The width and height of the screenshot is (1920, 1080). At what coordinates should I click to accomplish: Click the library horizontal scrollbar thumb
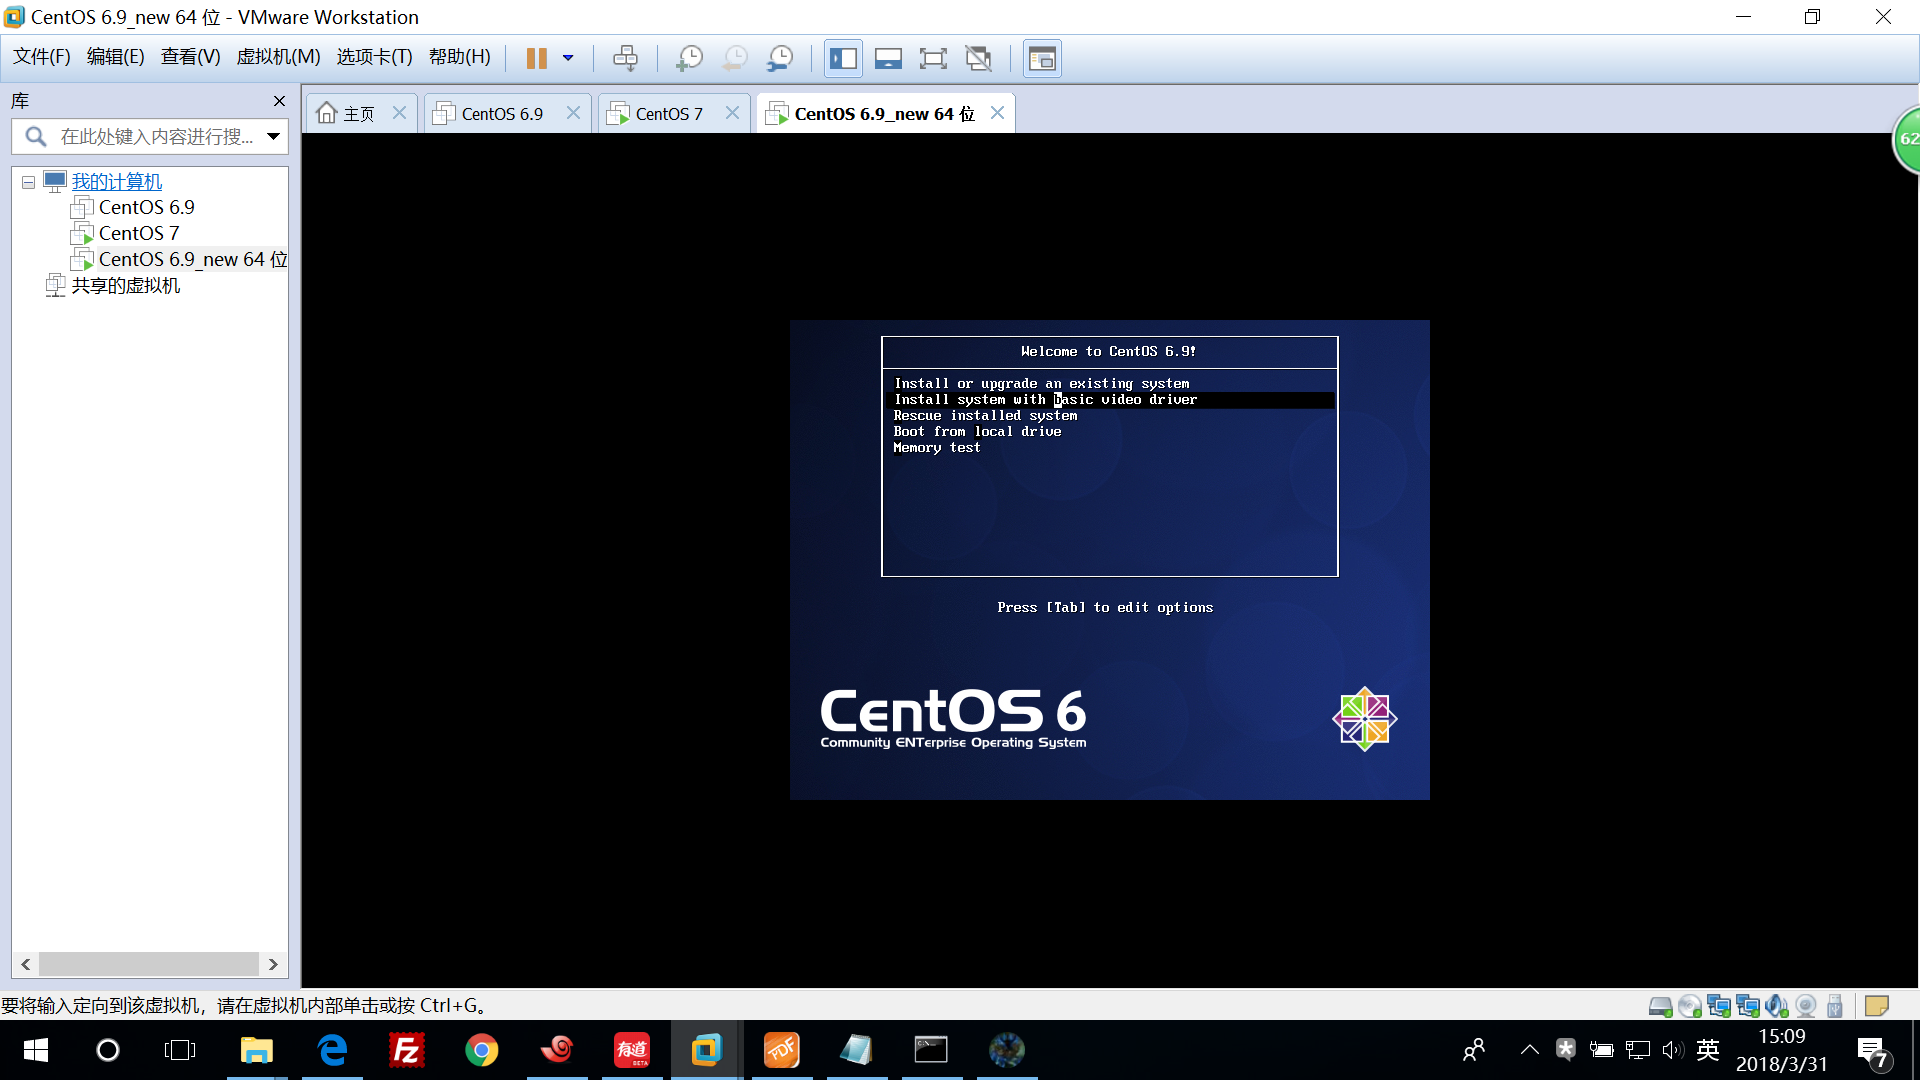(149, 964)
